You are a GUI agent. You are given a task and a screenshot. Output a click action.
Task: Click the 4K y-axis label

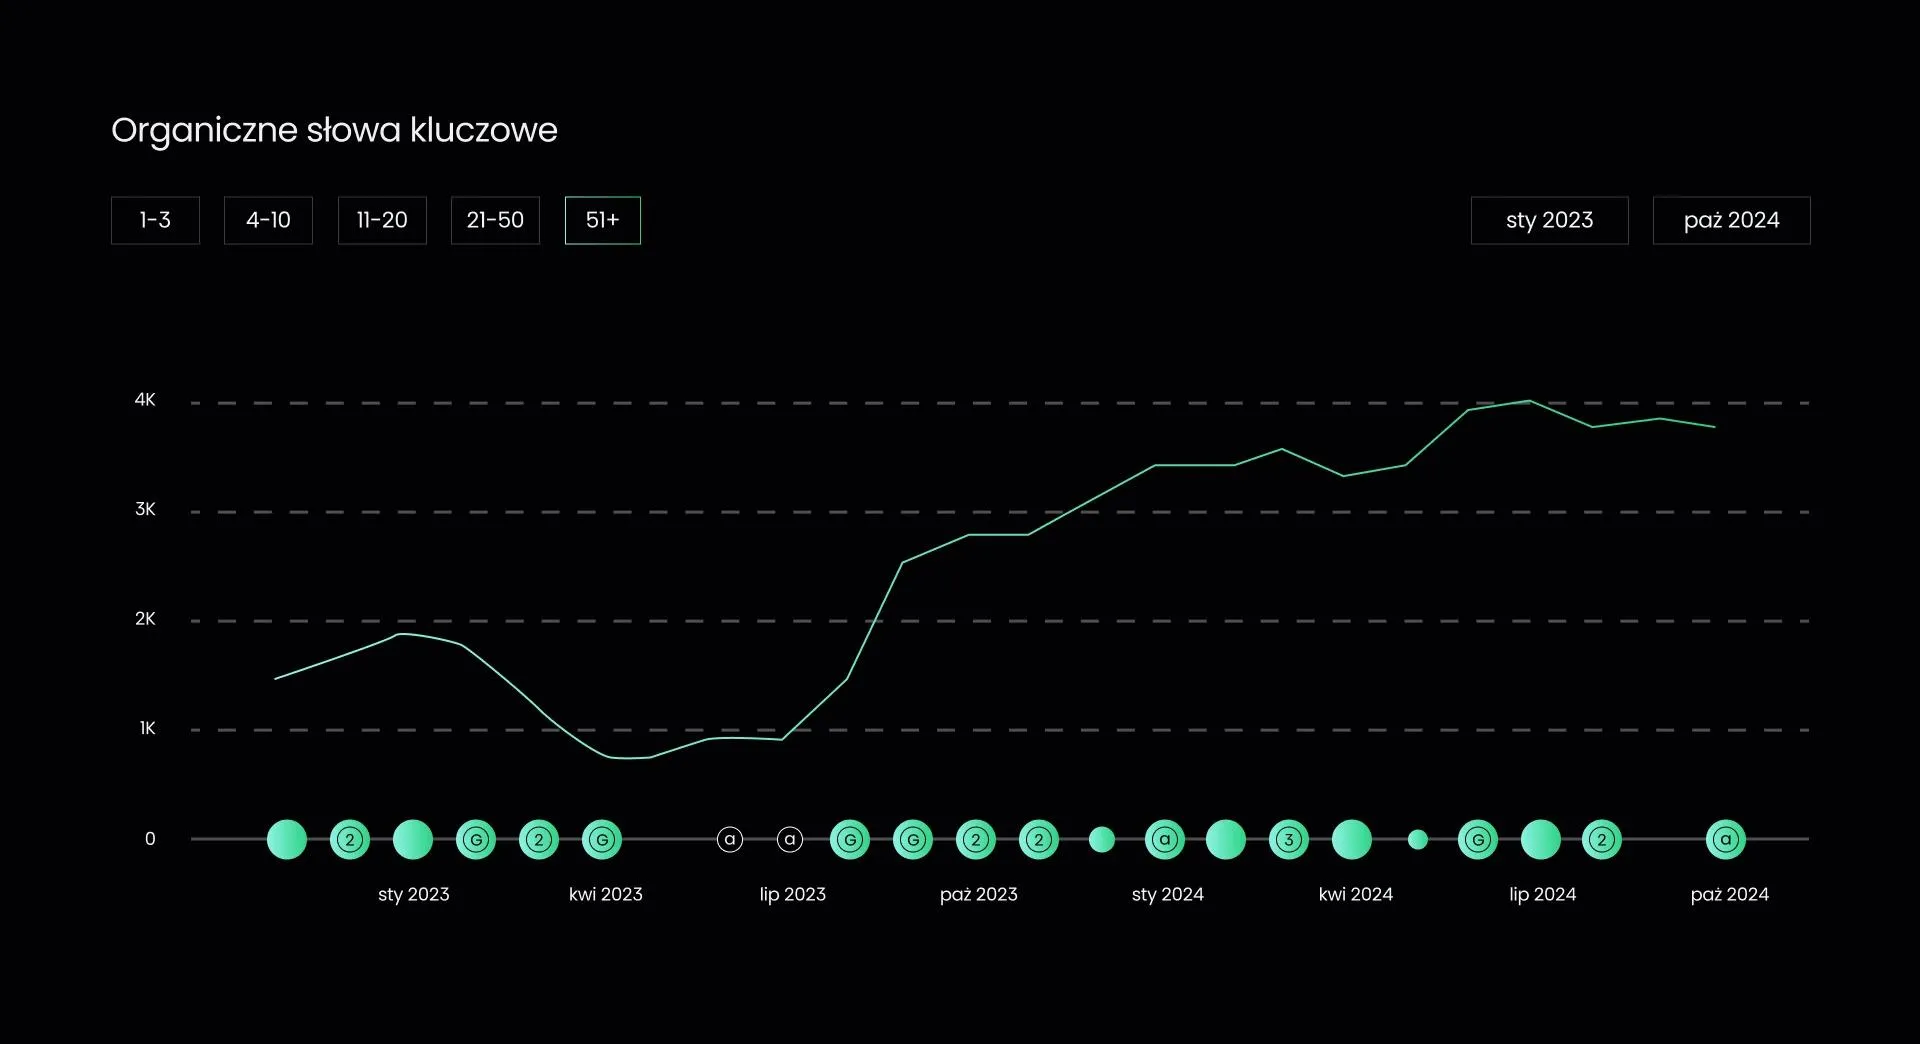pos(145,400)
